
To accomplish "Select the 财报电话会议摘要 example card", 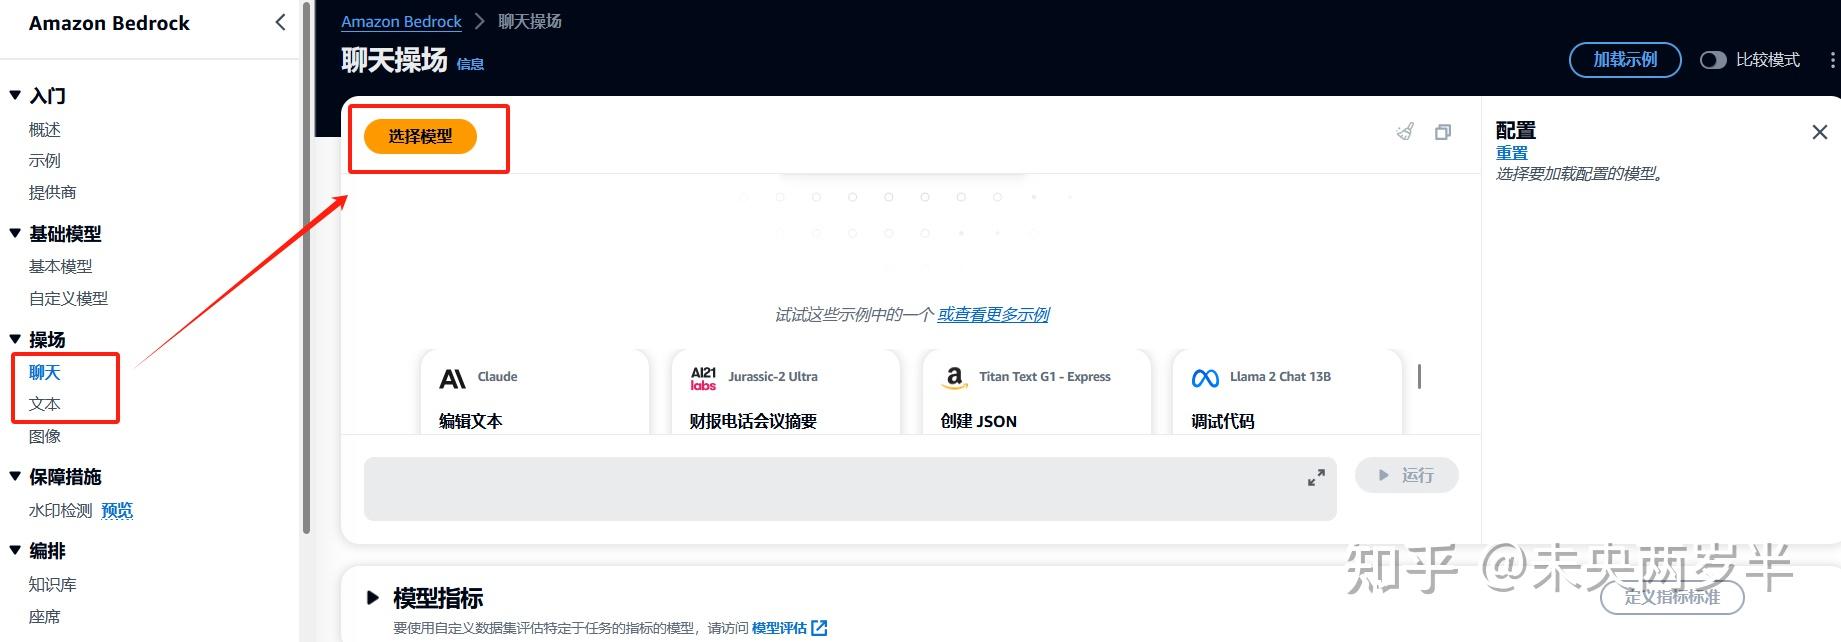I will pyautogui.click(x=786, y=391).
